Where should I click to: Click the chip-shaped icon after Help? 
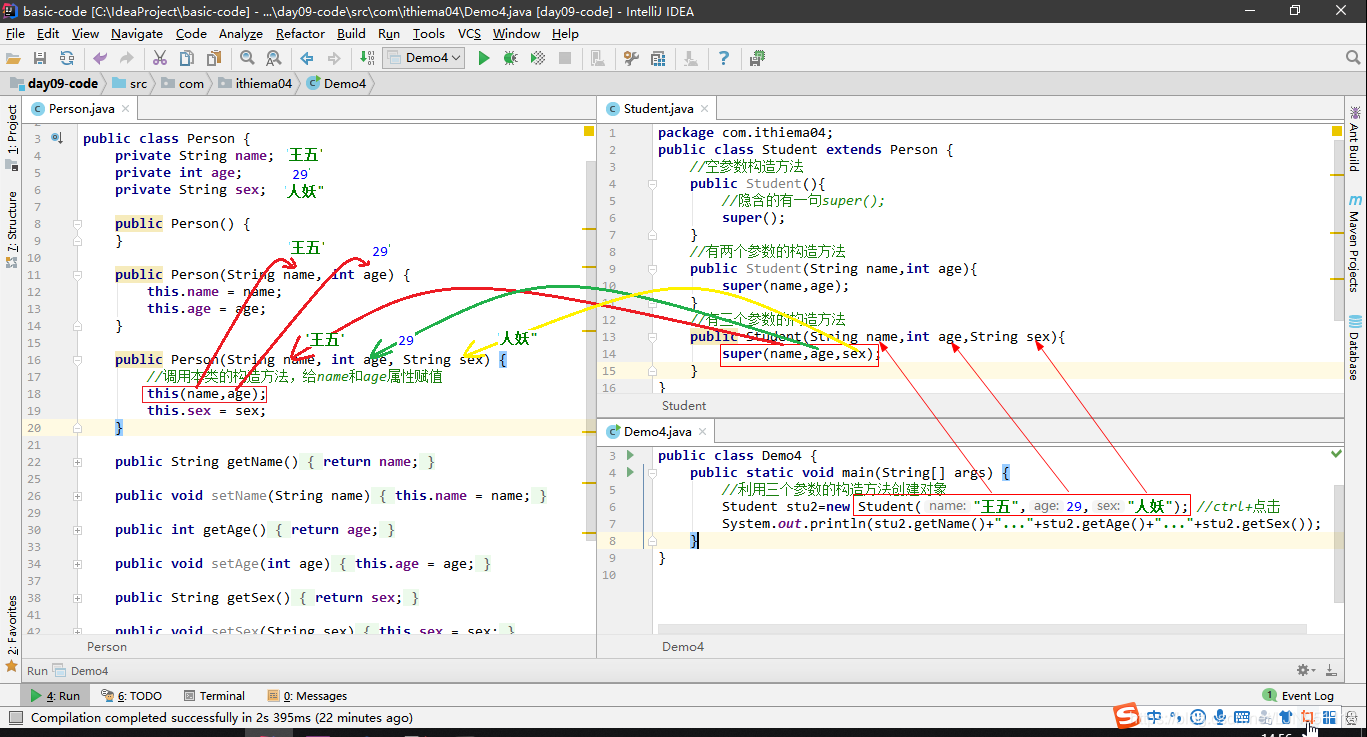757,58
